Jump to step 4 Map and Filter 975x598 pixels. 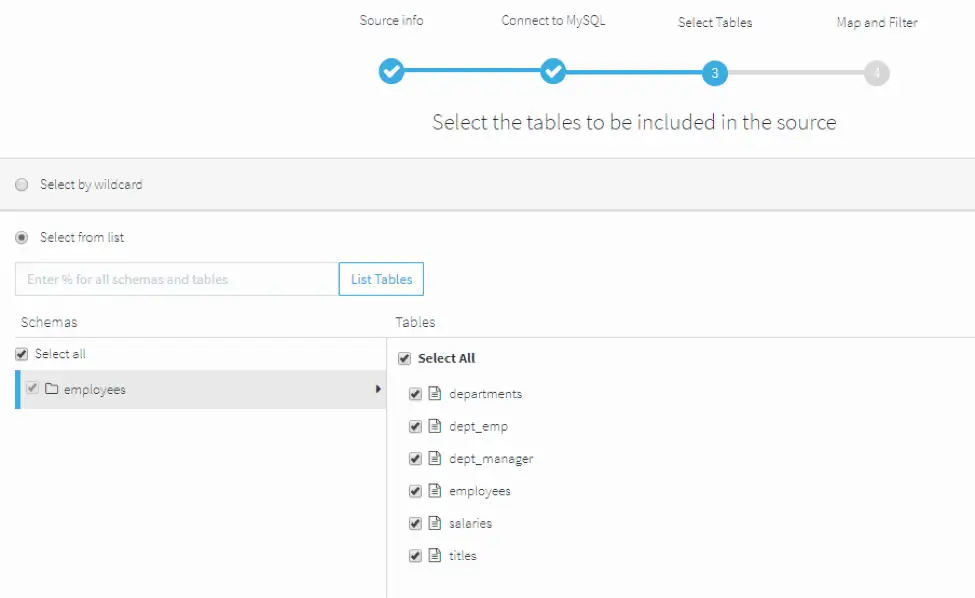tap(876, 73)
